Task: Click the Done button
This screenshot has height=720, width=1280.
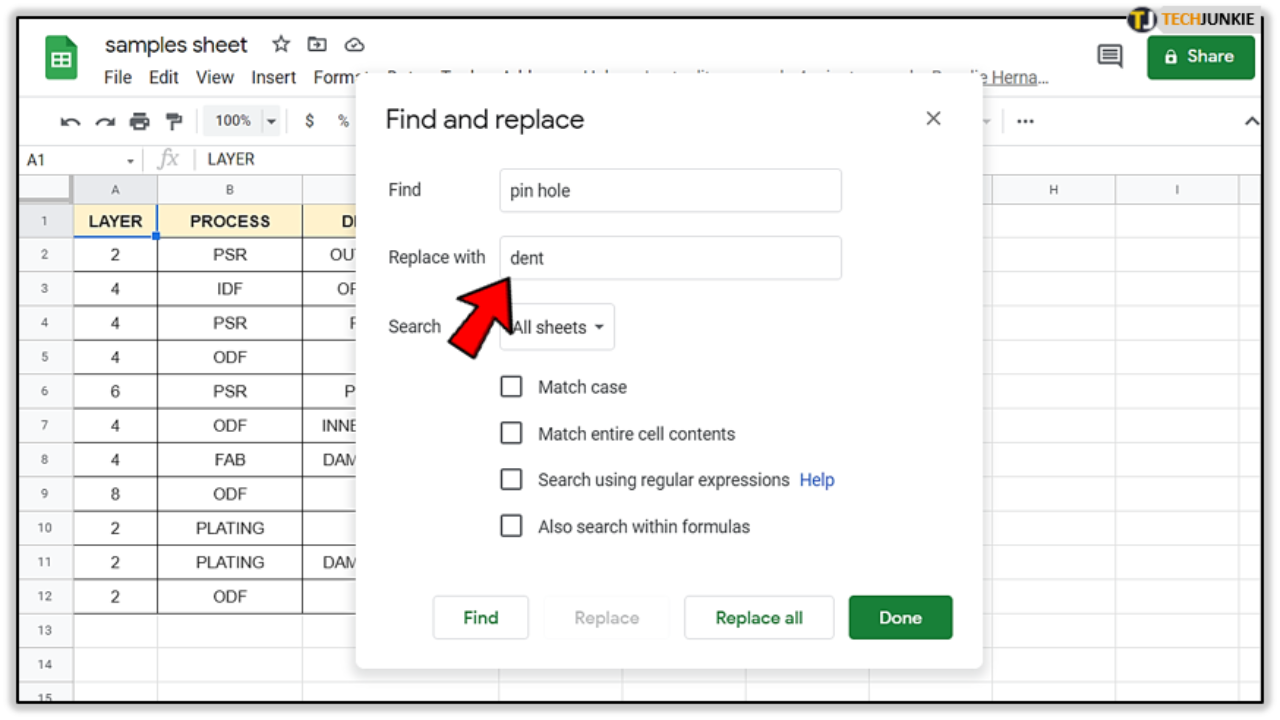Action: (x=900, y=617)
